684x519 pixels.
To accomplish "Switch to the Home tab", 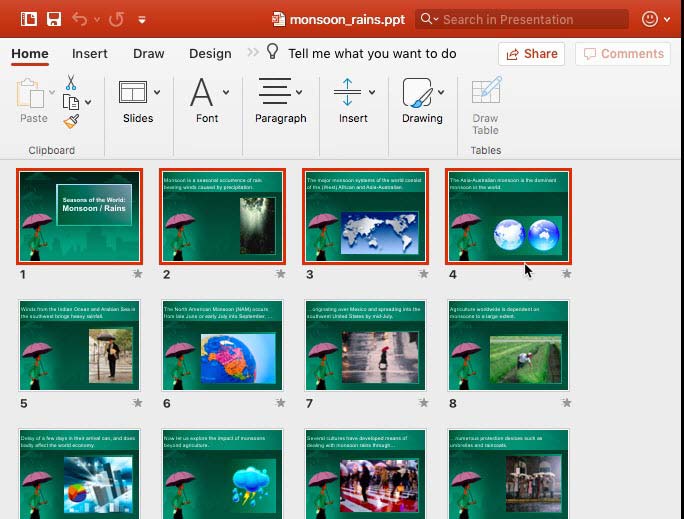I will coord(30,54).
